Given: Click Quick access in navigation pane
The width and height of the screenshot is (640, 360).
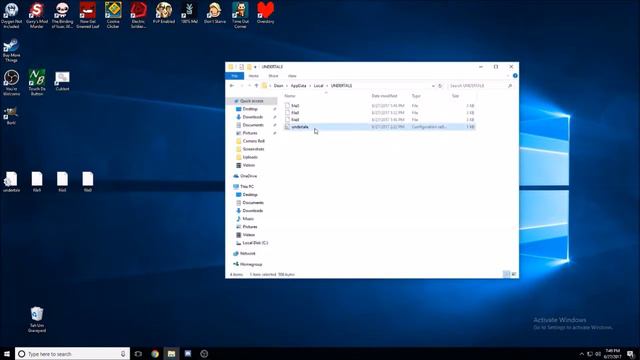Looking at the screenshot, I should pyautogui.click(x=251, y=101).
